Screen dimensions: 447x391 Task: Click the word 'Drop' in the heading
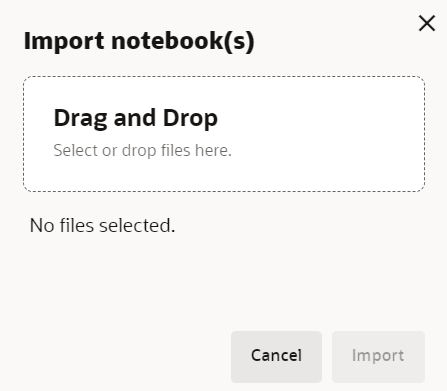190,118
